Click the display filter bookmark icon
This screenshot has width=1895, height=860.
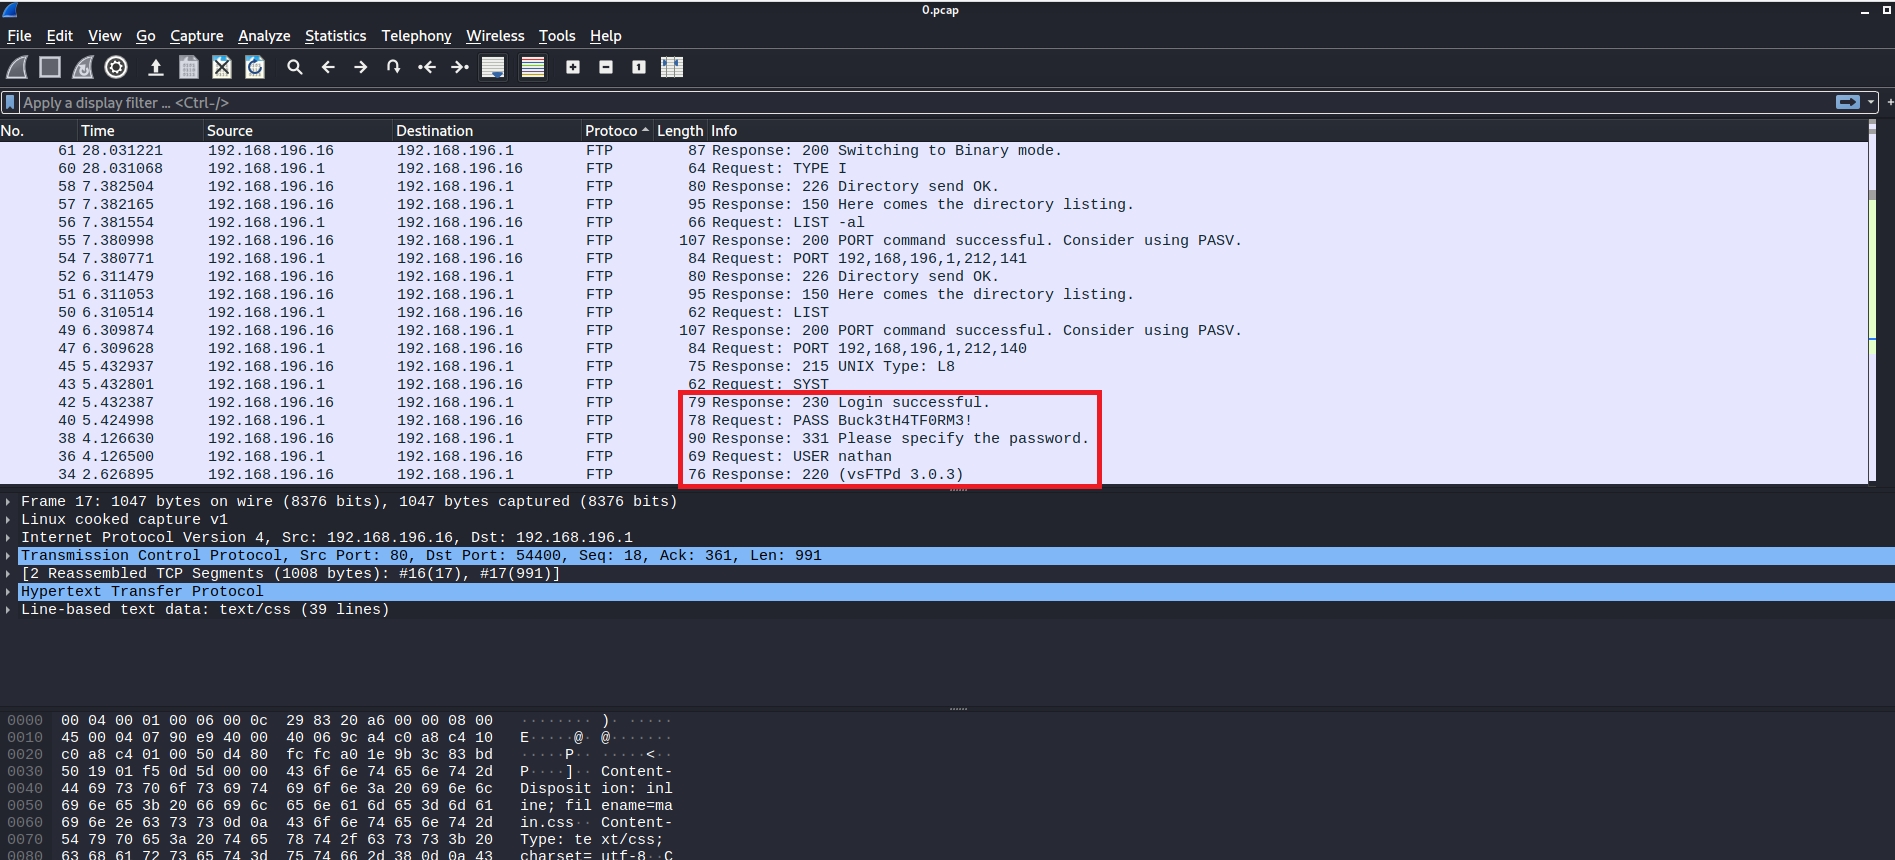click(10, 102)
